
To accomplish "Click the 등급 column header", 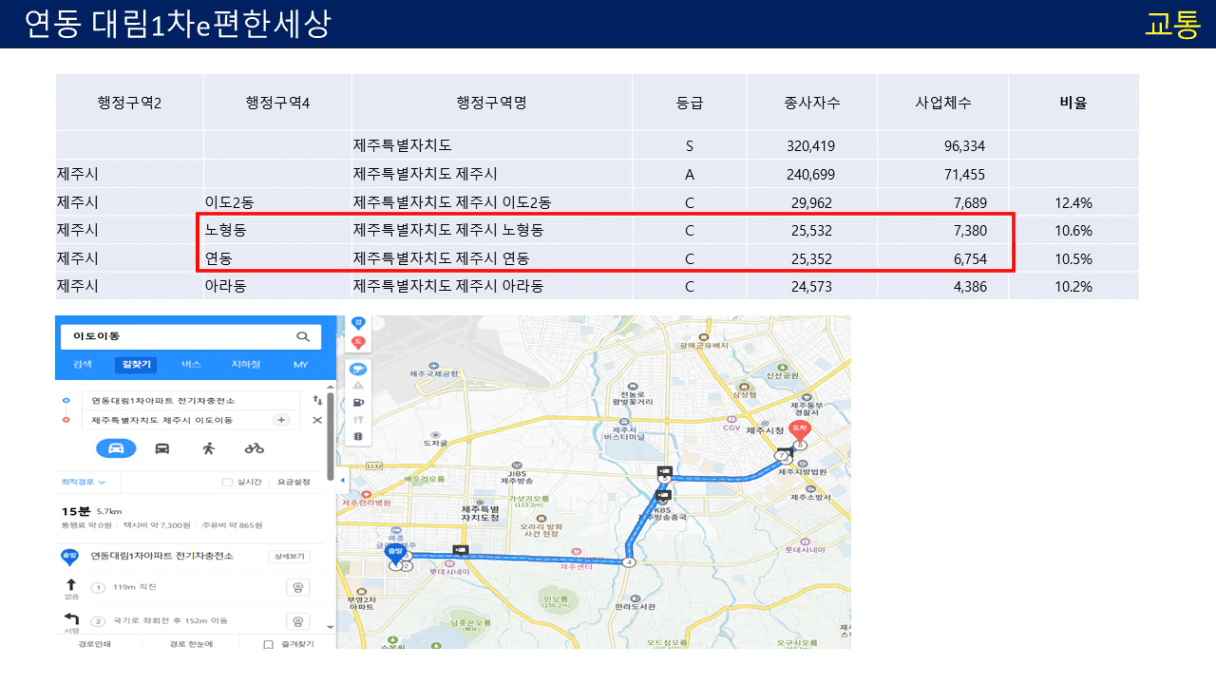I will coord(689,102).
